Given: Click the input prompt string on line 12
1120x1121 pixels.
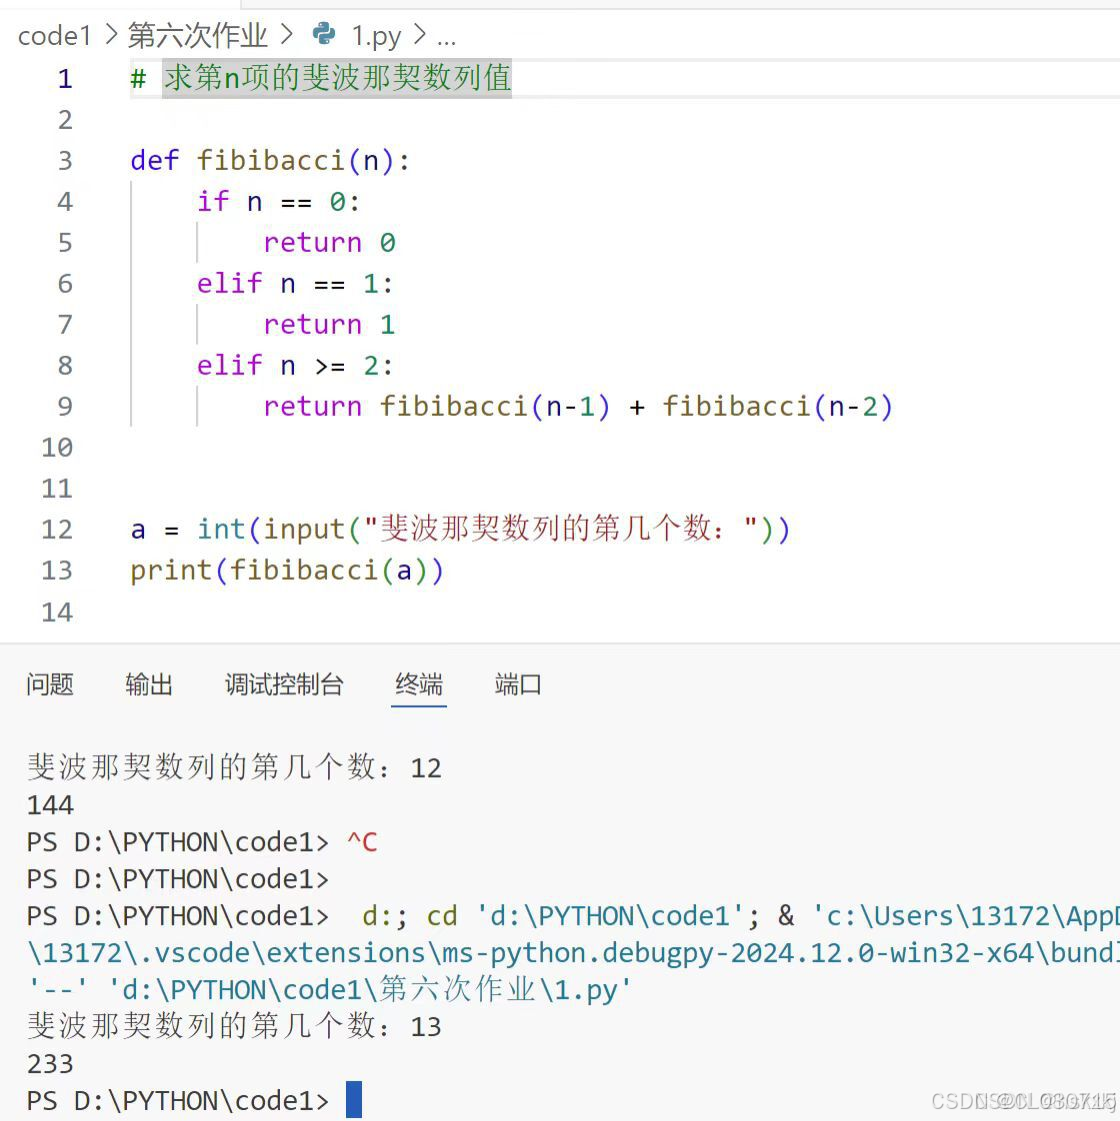Looking at the screenshot, I should (x=561, y=529).
